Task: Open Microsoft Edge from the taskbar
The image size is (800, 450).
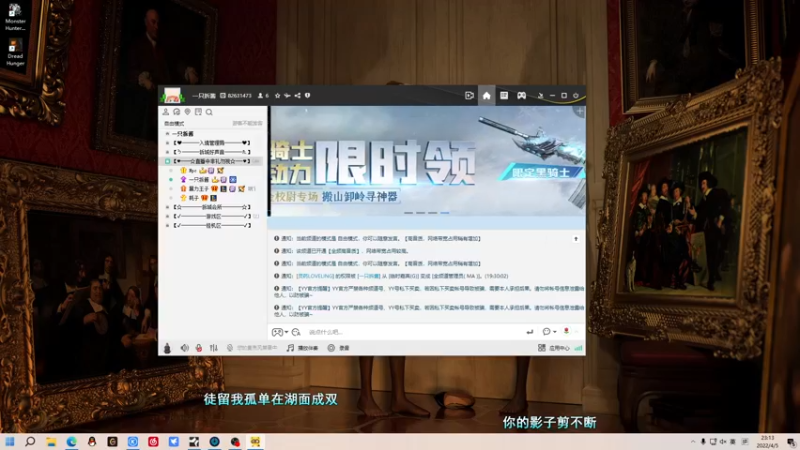Action: 71,441
